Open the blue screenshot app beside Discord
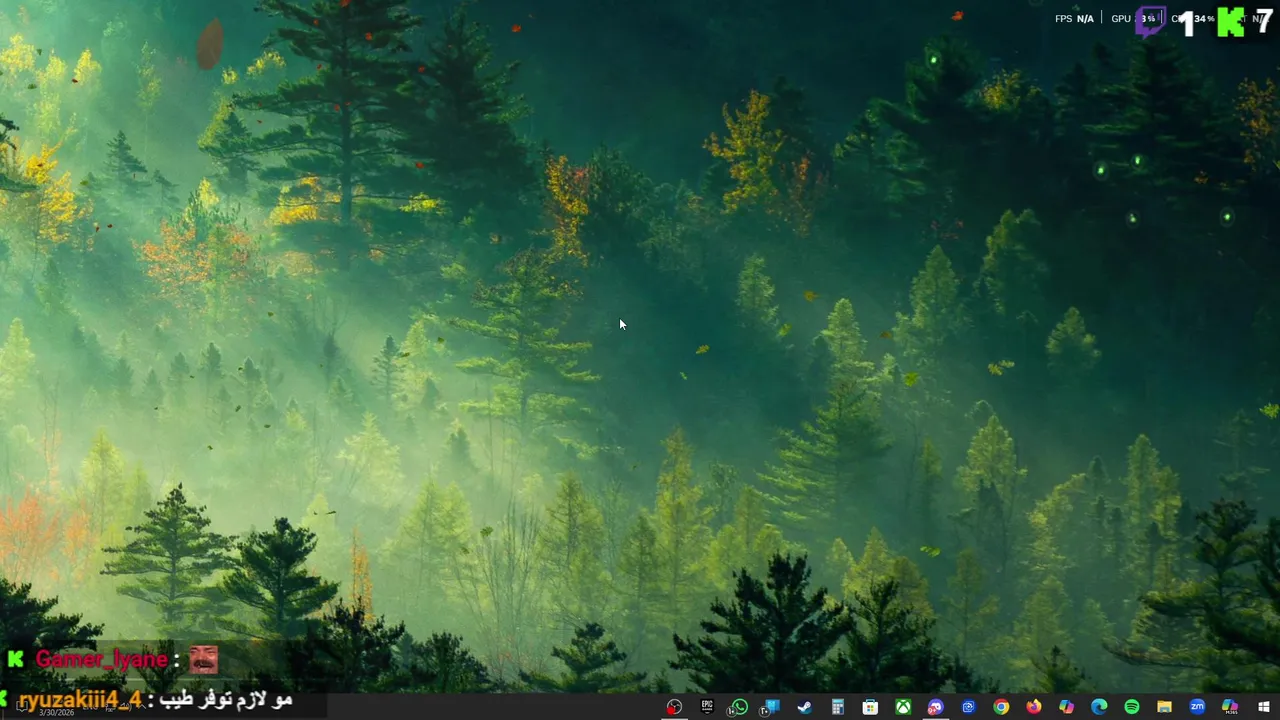This screenshot has height=720, width=1280. (x=968, y=707)
